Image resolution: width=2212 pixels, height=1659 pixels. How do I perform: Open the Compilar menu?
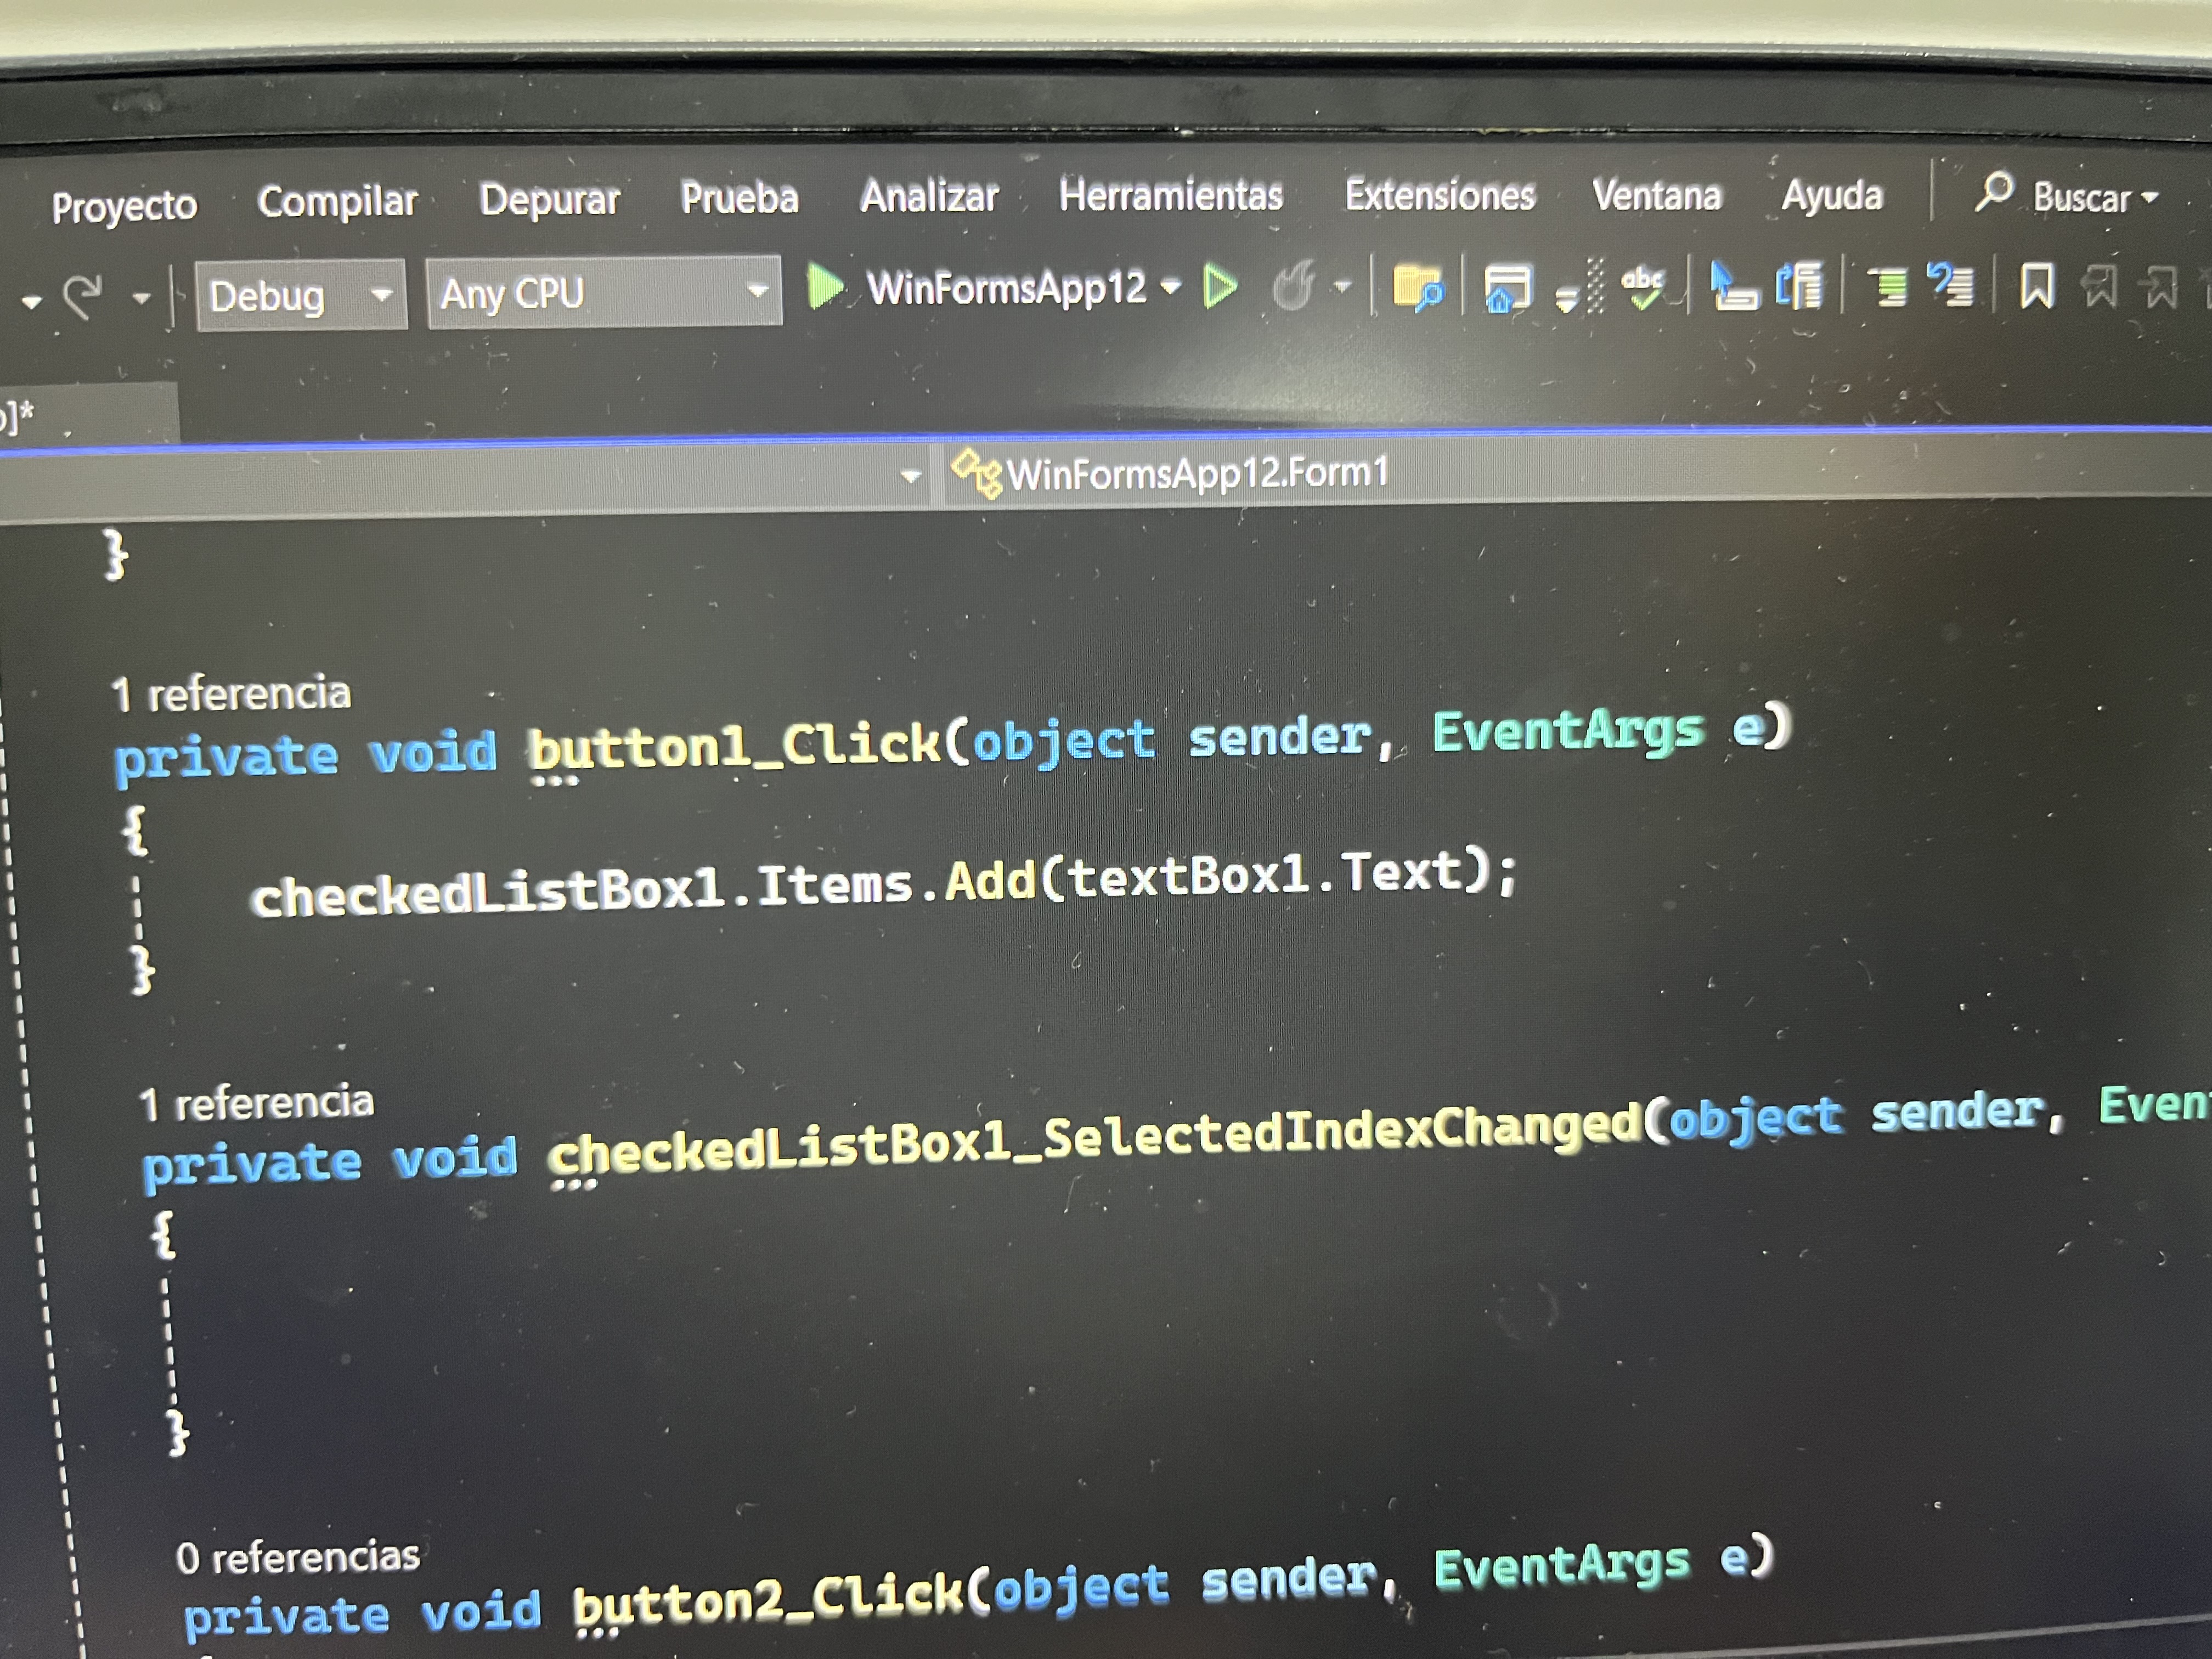click(337, 202)
